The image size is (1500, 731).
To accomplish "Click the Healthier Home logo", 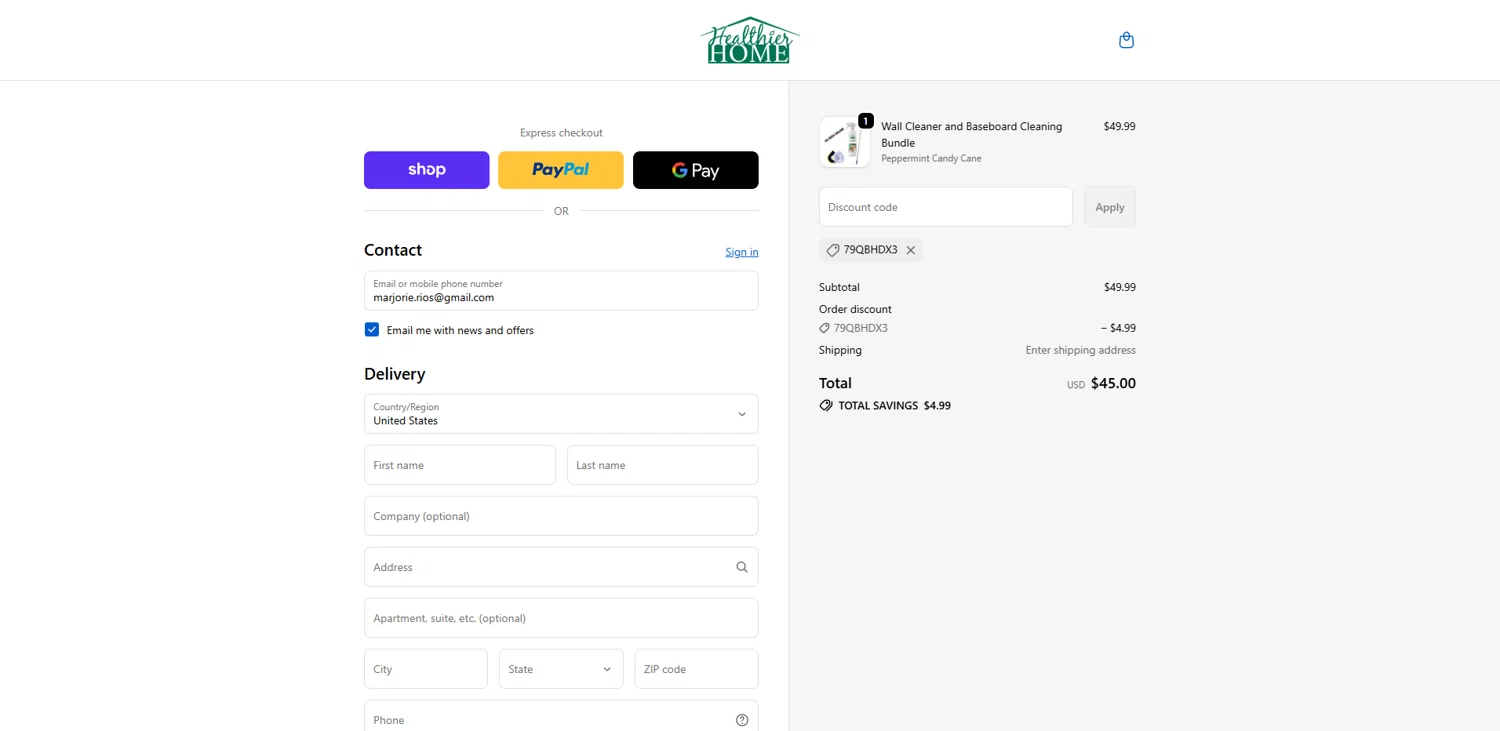I will [750, 40].
